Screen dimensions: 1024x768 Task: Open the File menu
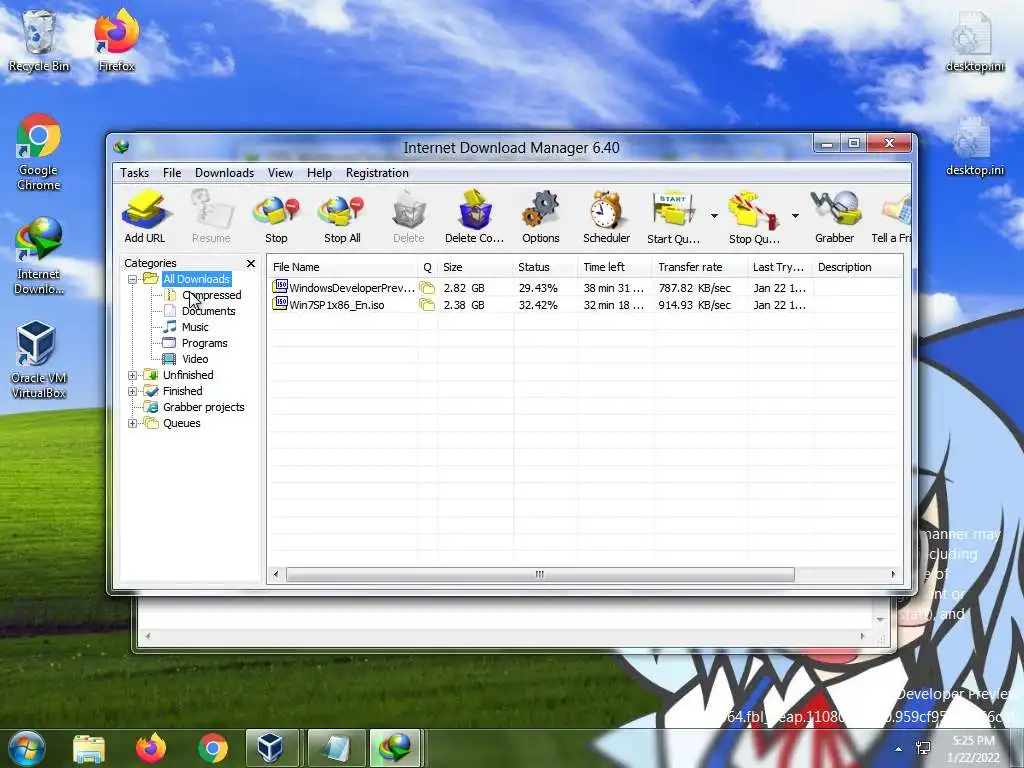[x=172, y=173]
